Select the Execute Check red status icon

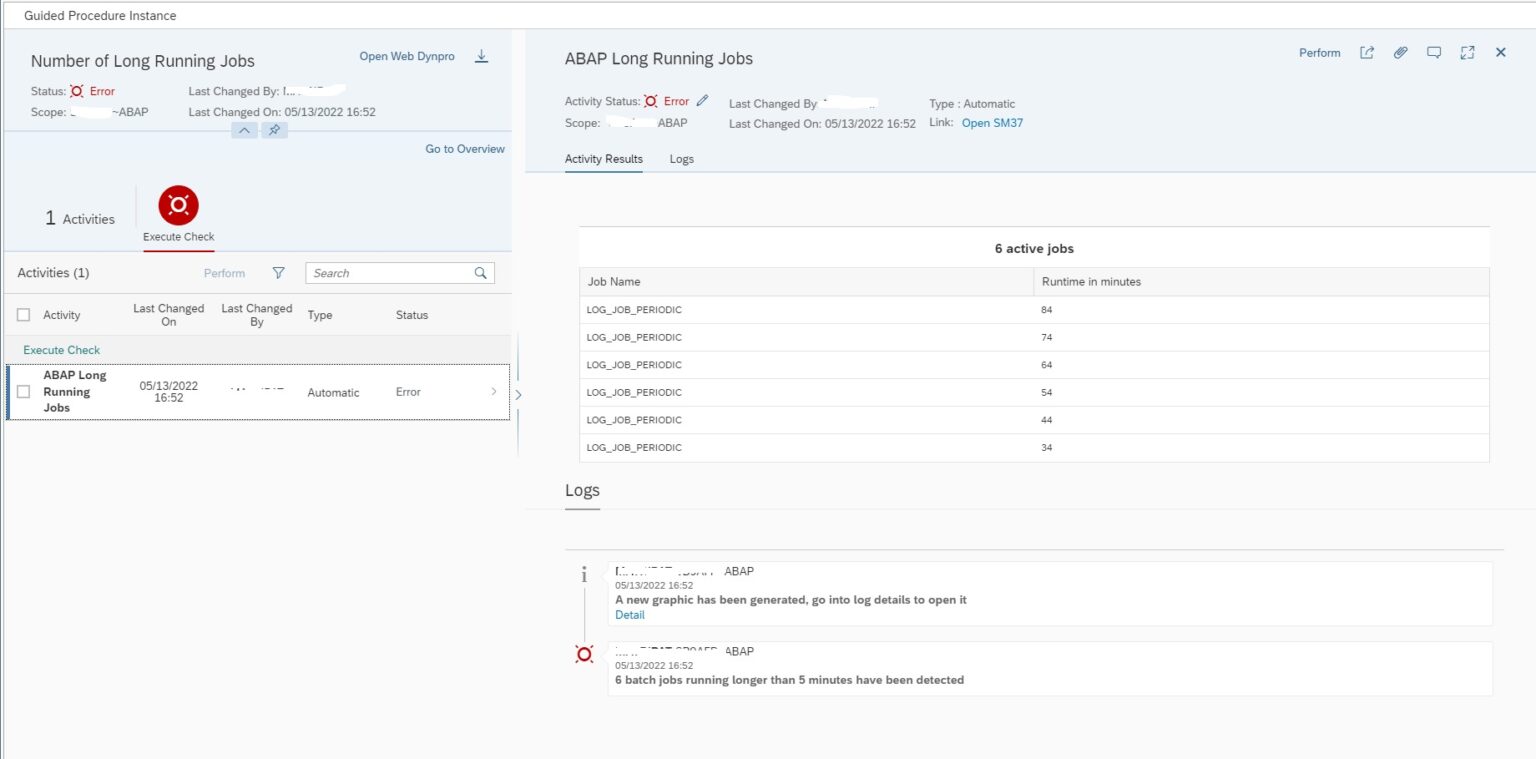[178, 204]
